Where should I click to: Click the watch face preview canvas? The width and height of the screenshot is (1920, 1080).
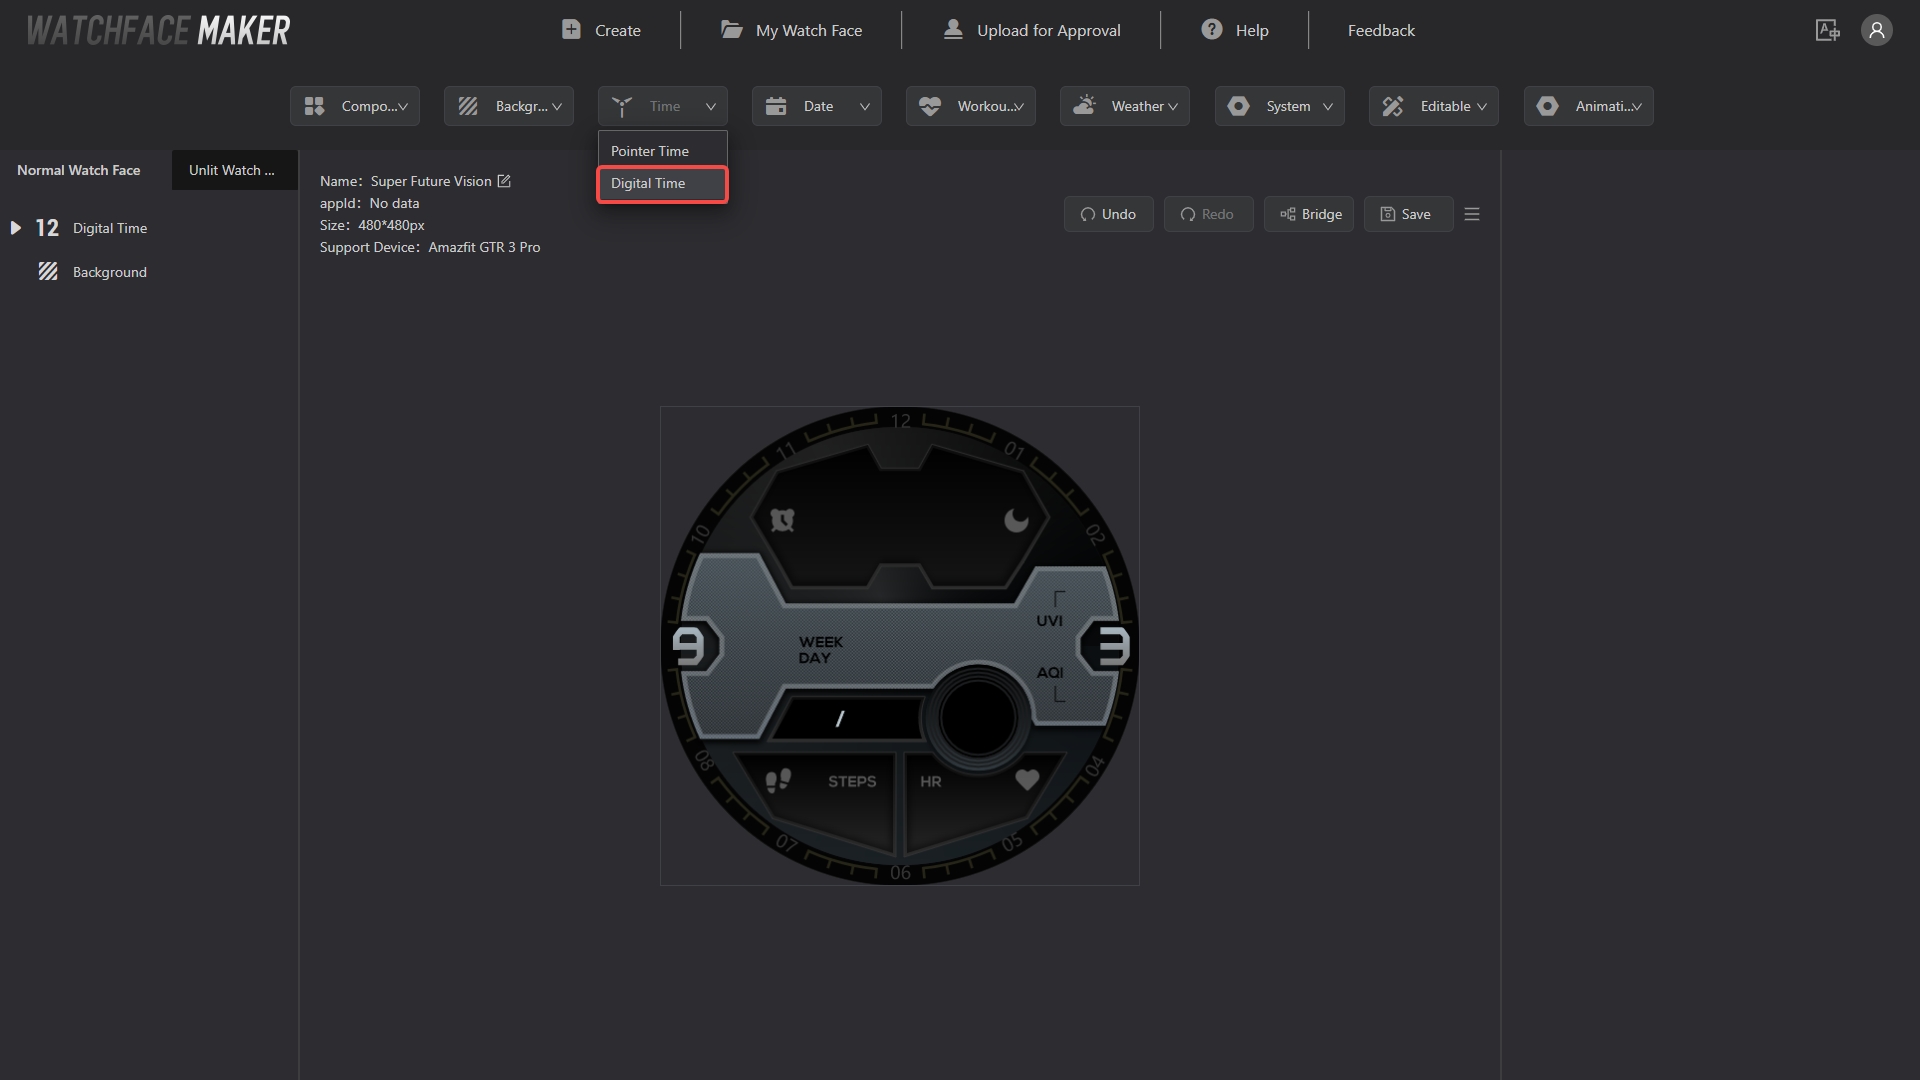[x=899, y=645]
